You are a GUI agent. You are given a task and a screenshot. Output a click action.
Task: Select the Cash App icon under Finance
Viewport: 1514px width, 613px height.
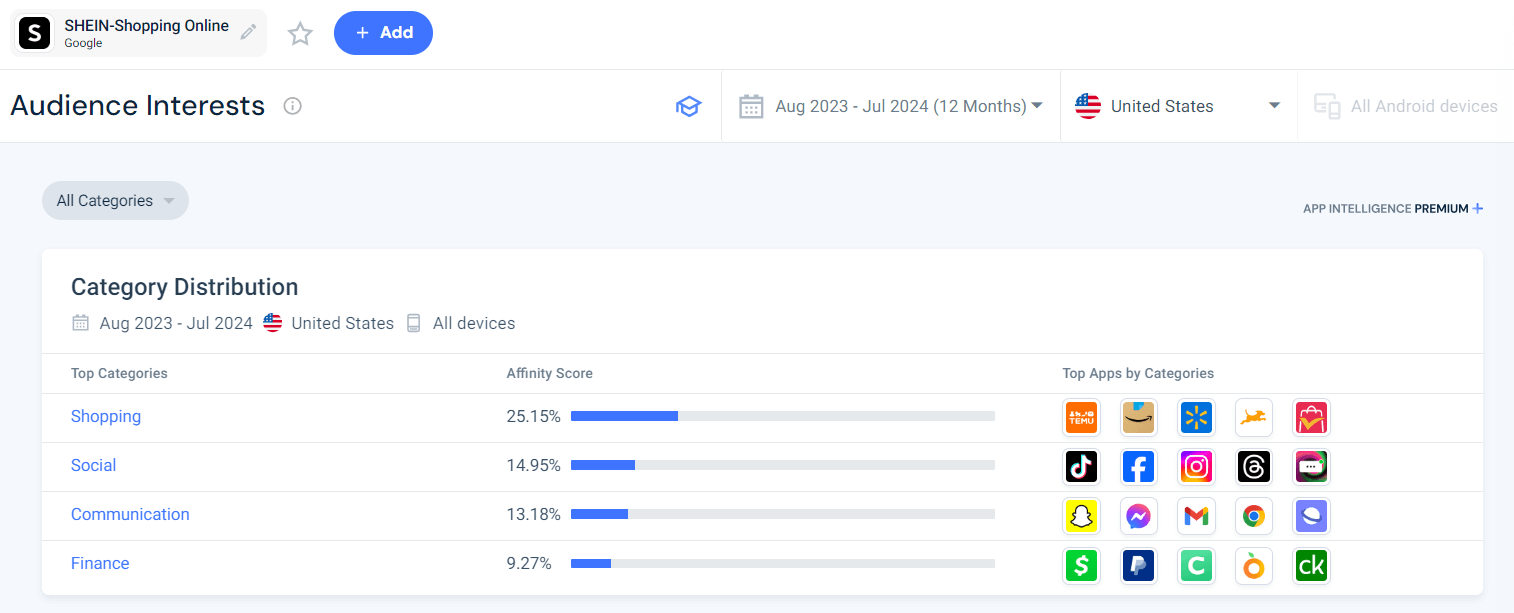click(1081, 565)
